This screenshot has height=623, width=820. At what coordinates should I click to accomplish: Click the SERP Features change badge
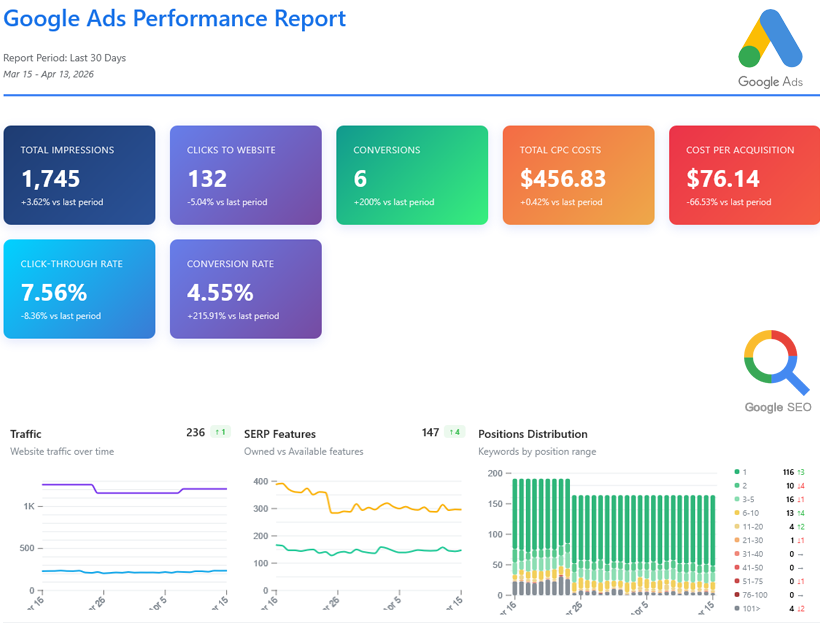[x=455, y=432]
